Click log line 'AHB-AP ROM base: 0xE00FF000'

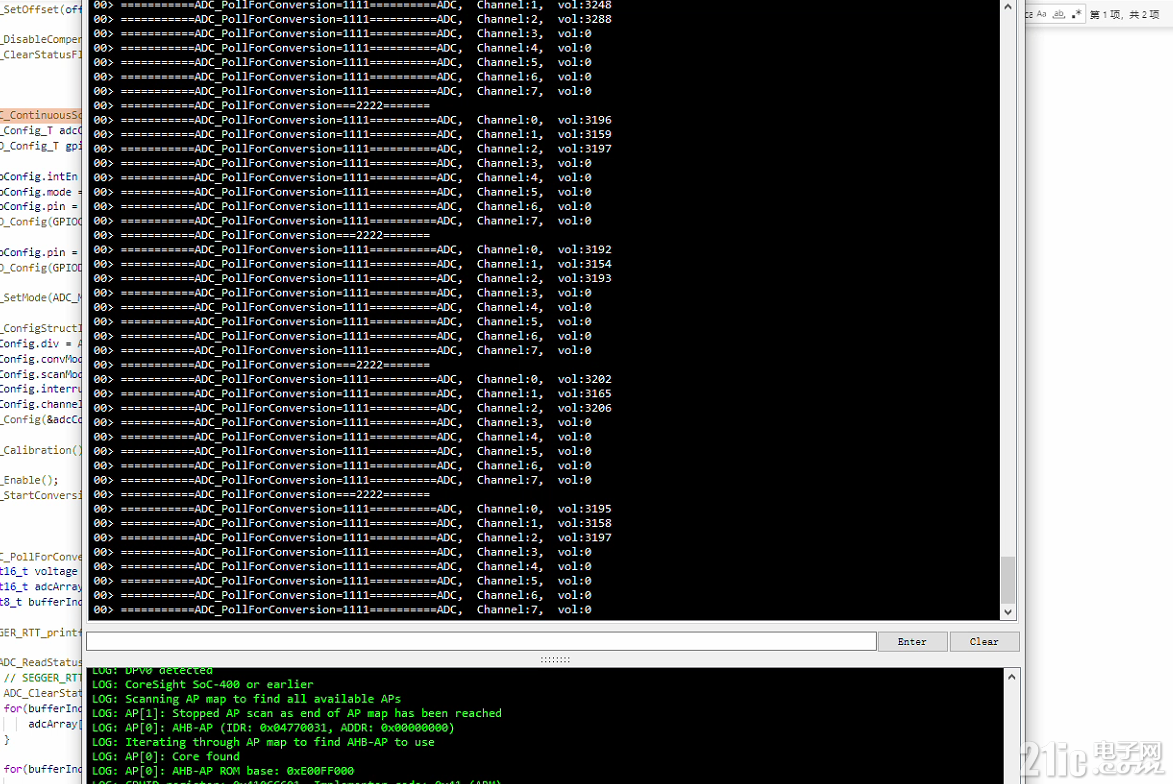(223, 771)
